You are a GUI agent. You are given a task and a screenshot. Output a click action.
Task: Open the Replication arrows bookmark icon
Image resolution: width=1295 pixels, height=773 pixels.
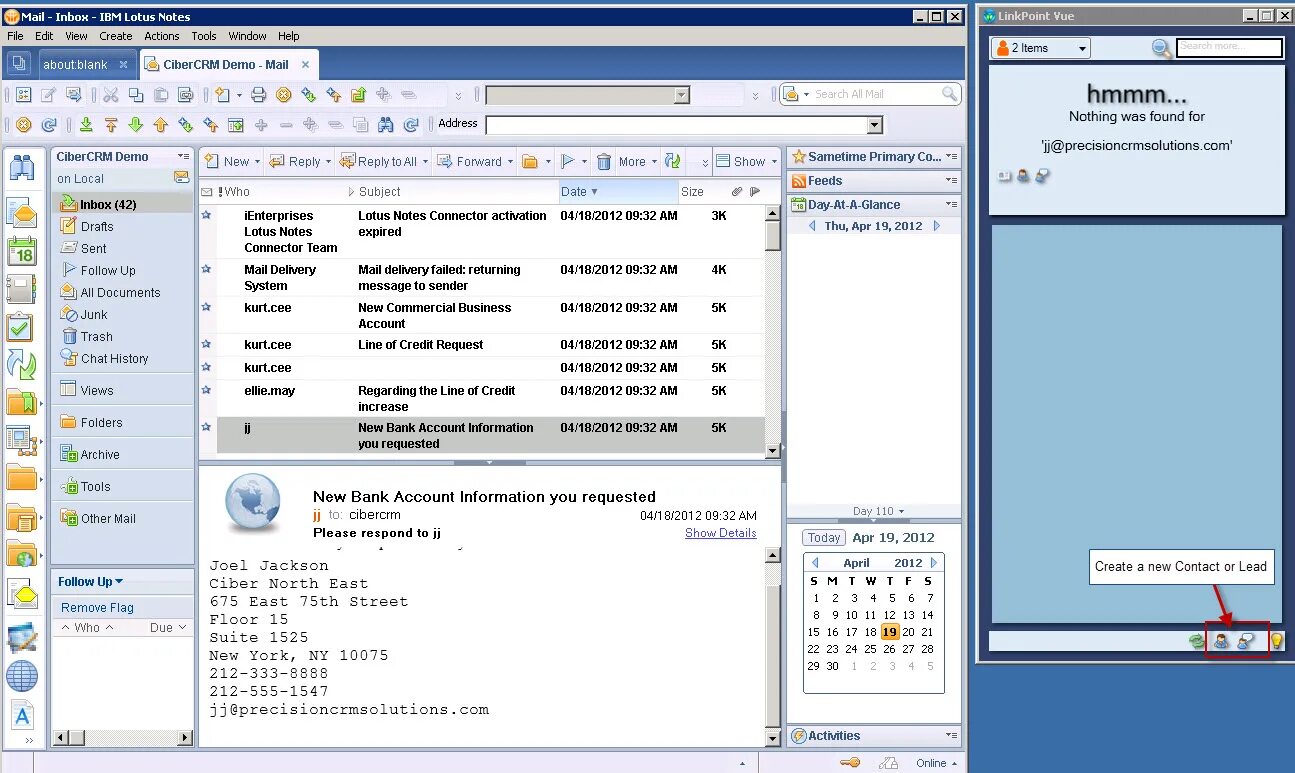(x=21, y=364)
